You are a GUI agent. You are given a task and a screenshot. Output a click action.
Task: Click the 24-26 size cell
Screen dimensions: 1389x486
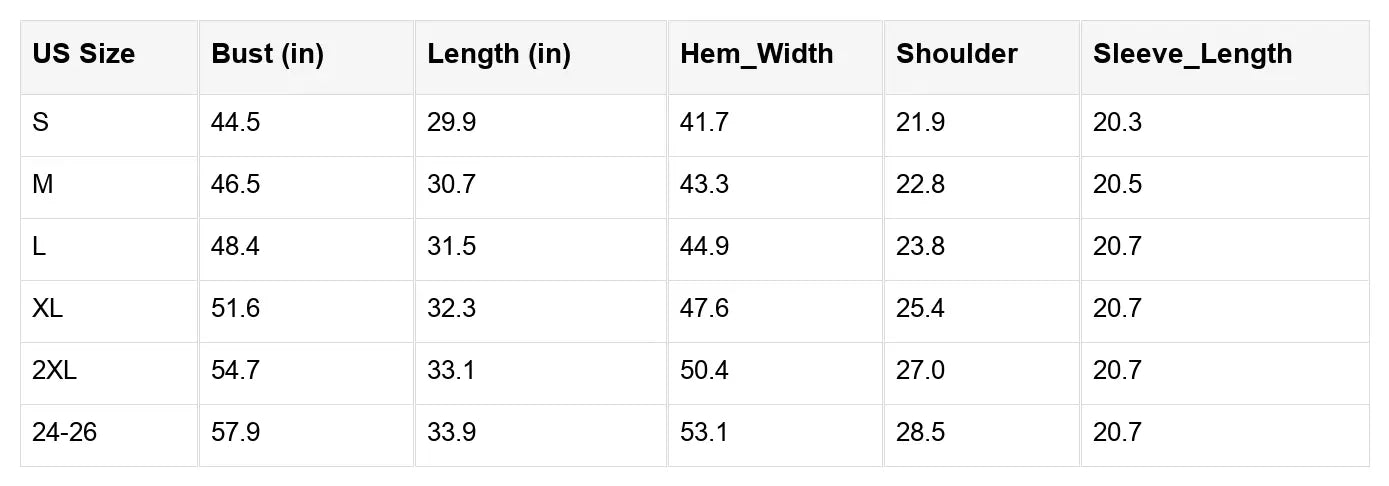coord(65,433)
